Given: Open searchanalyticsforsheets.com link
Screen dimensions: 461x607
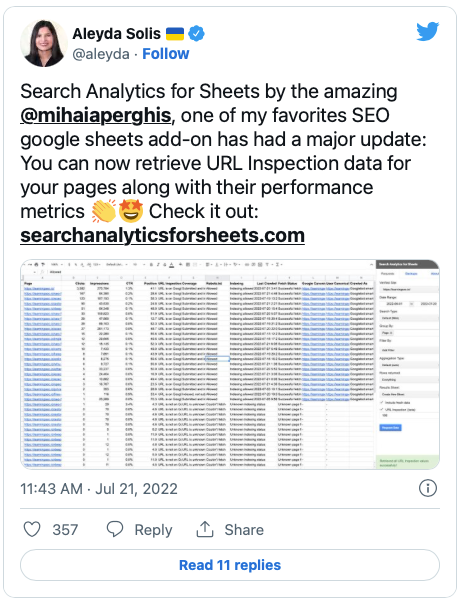Looking at the screenshot, I should coord(163,235).
